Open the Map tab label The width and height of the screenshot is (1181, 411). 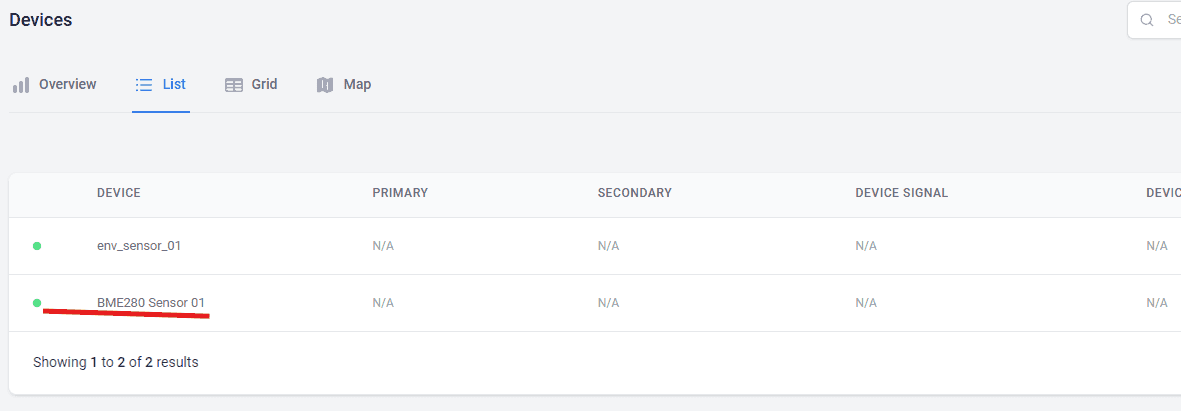pyautogui.click(x=357, y=84)
